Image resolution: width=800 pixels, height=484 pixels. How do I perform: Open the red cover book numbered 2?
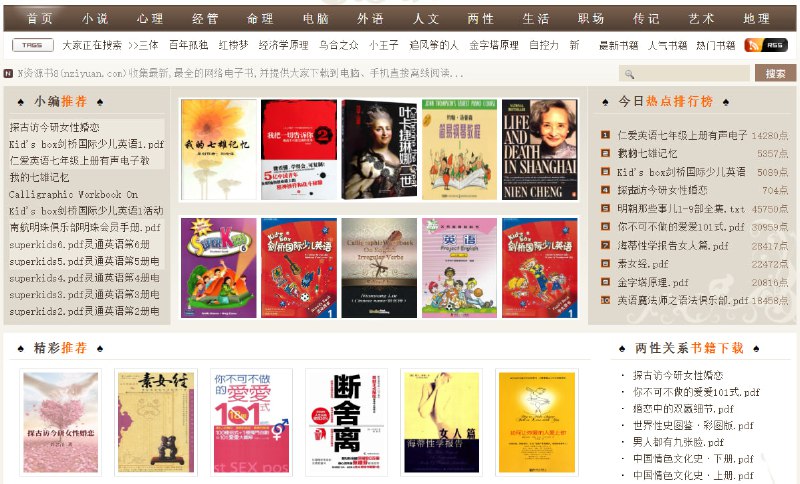point(299,149)
